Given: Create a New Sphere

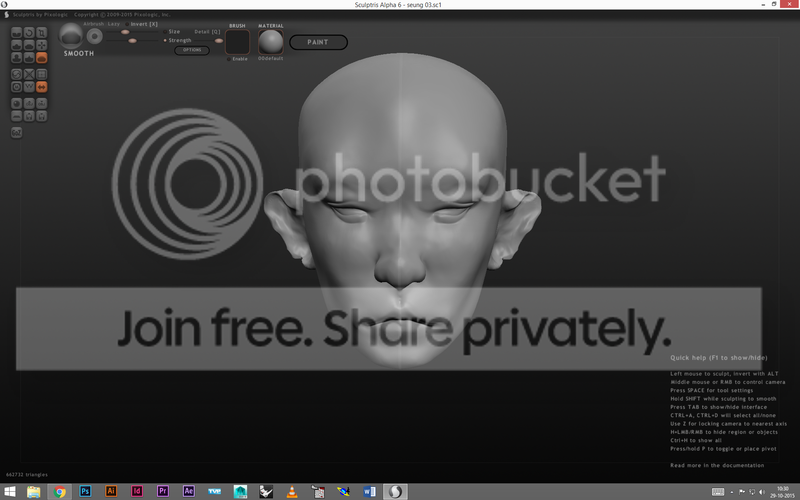Looking at the screenshot, I should (16, 104).
